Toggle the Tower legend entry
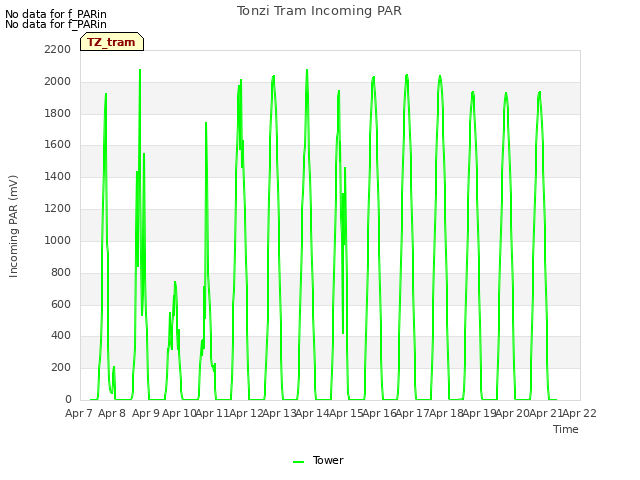Image resolution: width=640 pixels, height=480 pixels. 318,460
